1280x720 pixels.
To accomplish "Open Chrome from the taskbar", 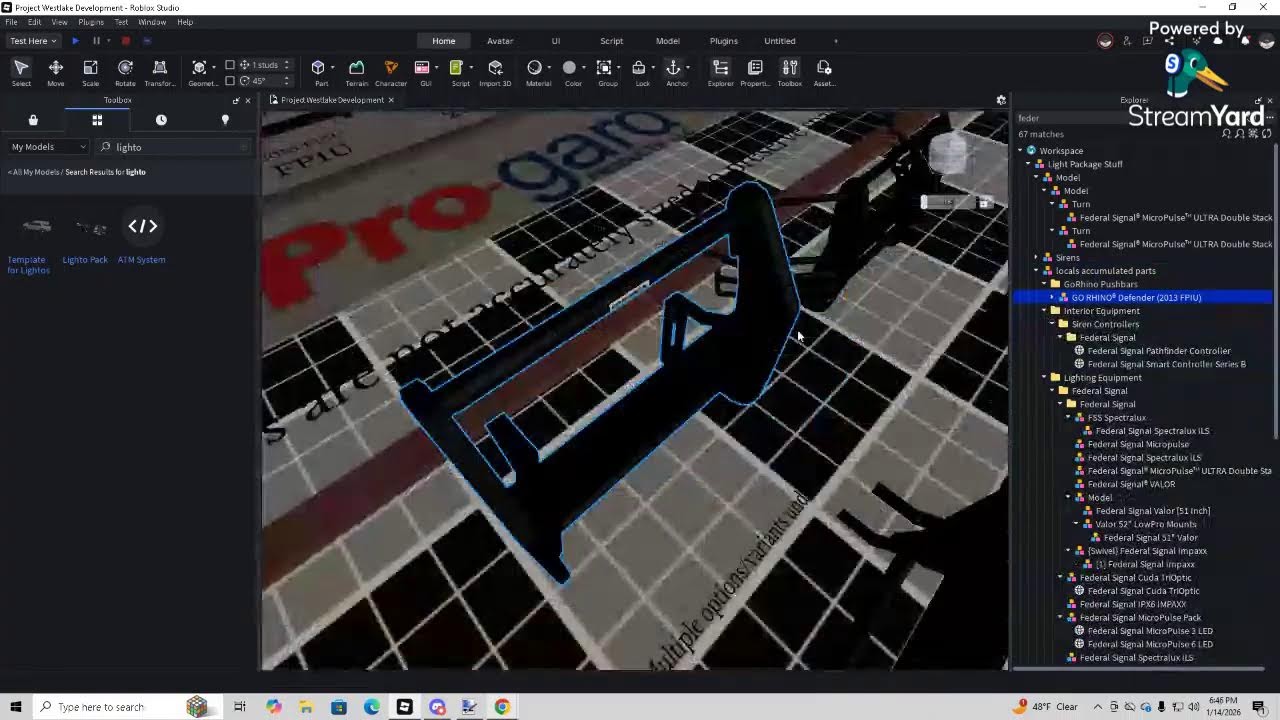I will coord(502,707).
